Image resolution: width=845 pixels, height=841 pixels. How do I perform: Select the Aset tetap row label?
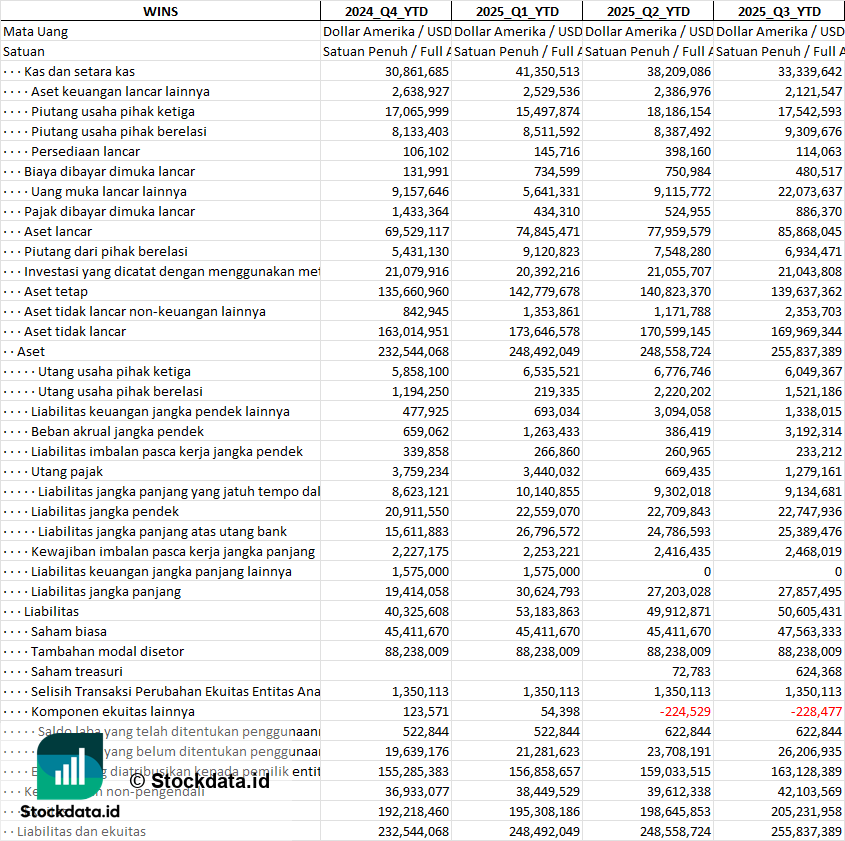tap(58, 291)
